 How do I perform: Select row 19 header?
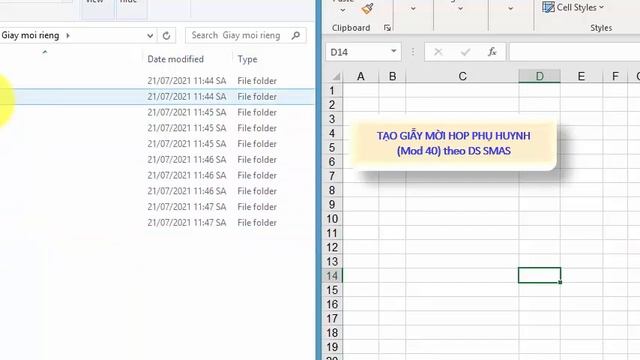click(332, 347)
